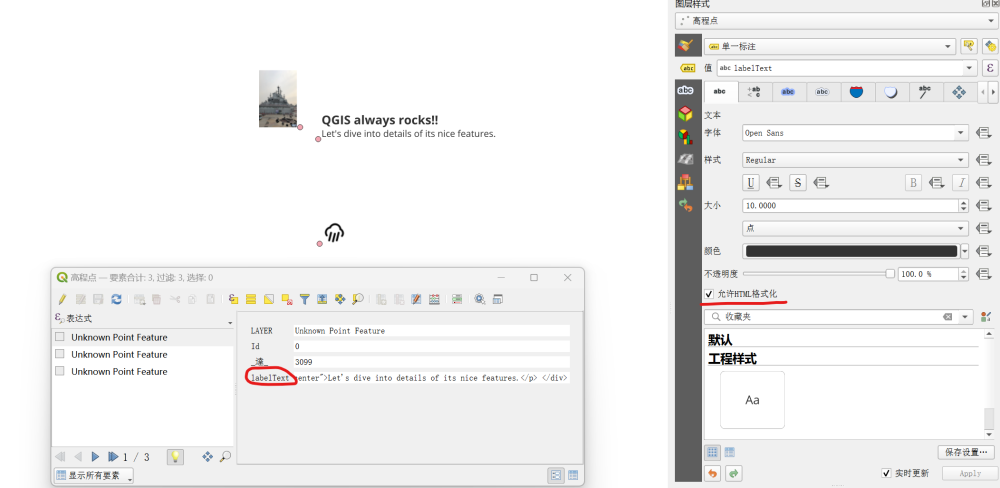The image size is (1000, 488).
Task: Select the Formatting +ab tab
Action: click(x=754, y=92)
